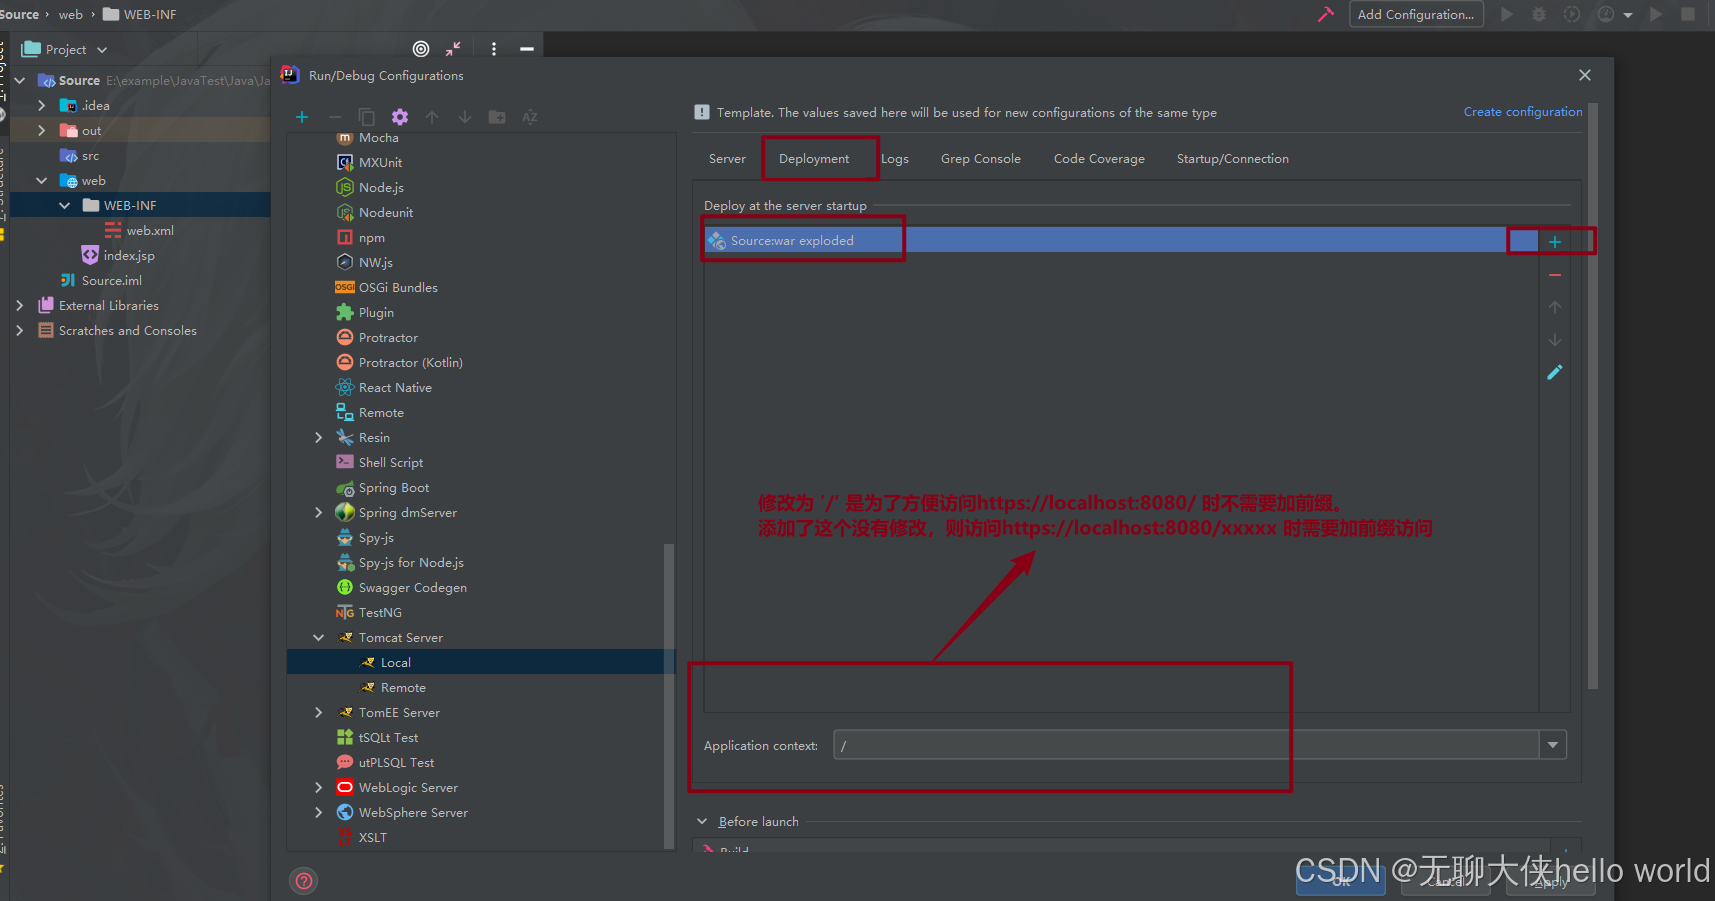Click the collapse all icon in Project panel

(x=453, y=49)
